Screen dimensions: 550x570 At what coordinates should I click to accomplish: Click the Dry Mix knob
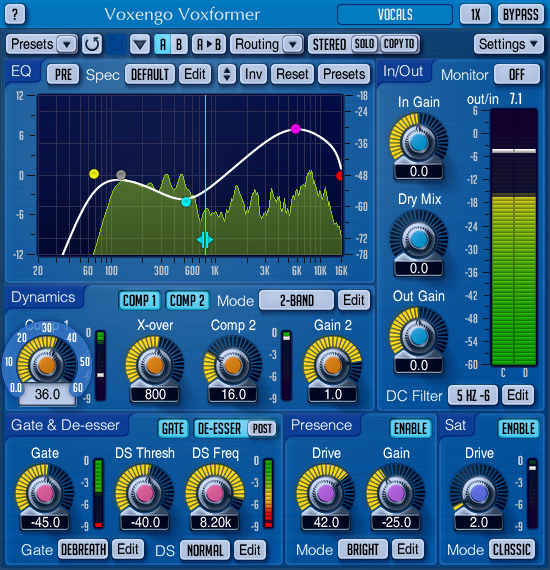click(x=418, y=239)
